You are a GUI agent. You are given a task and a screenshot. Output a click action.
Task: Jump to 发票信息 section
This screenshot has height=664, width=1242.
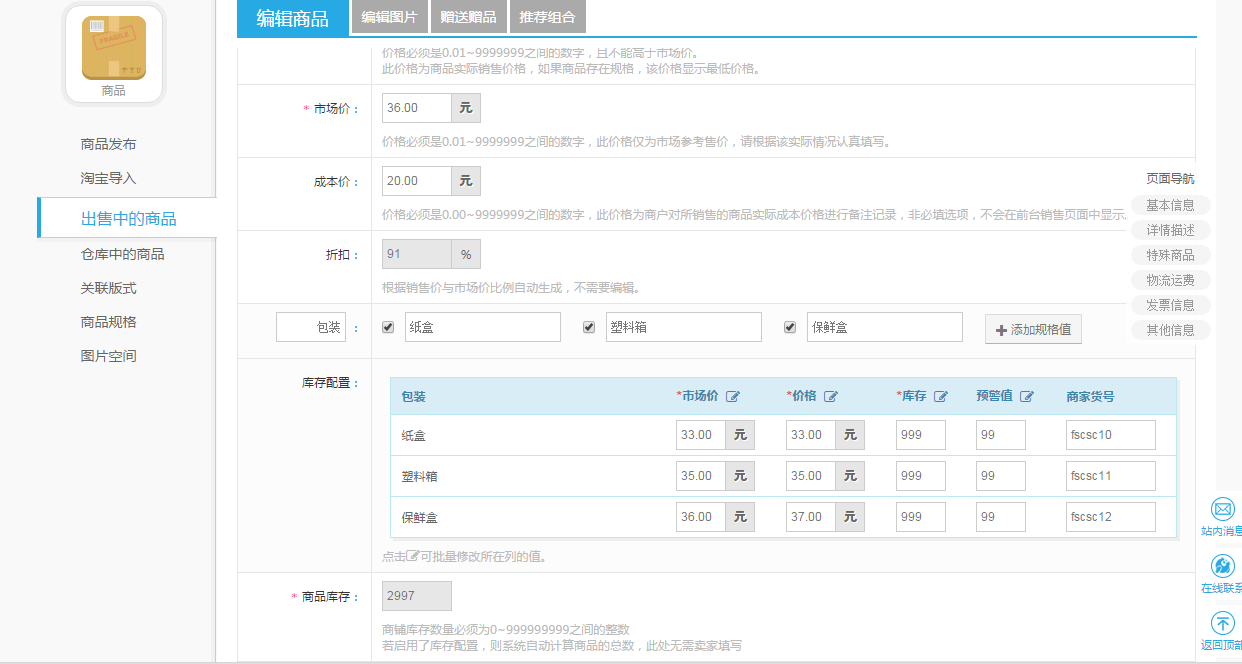[1170, 305]
